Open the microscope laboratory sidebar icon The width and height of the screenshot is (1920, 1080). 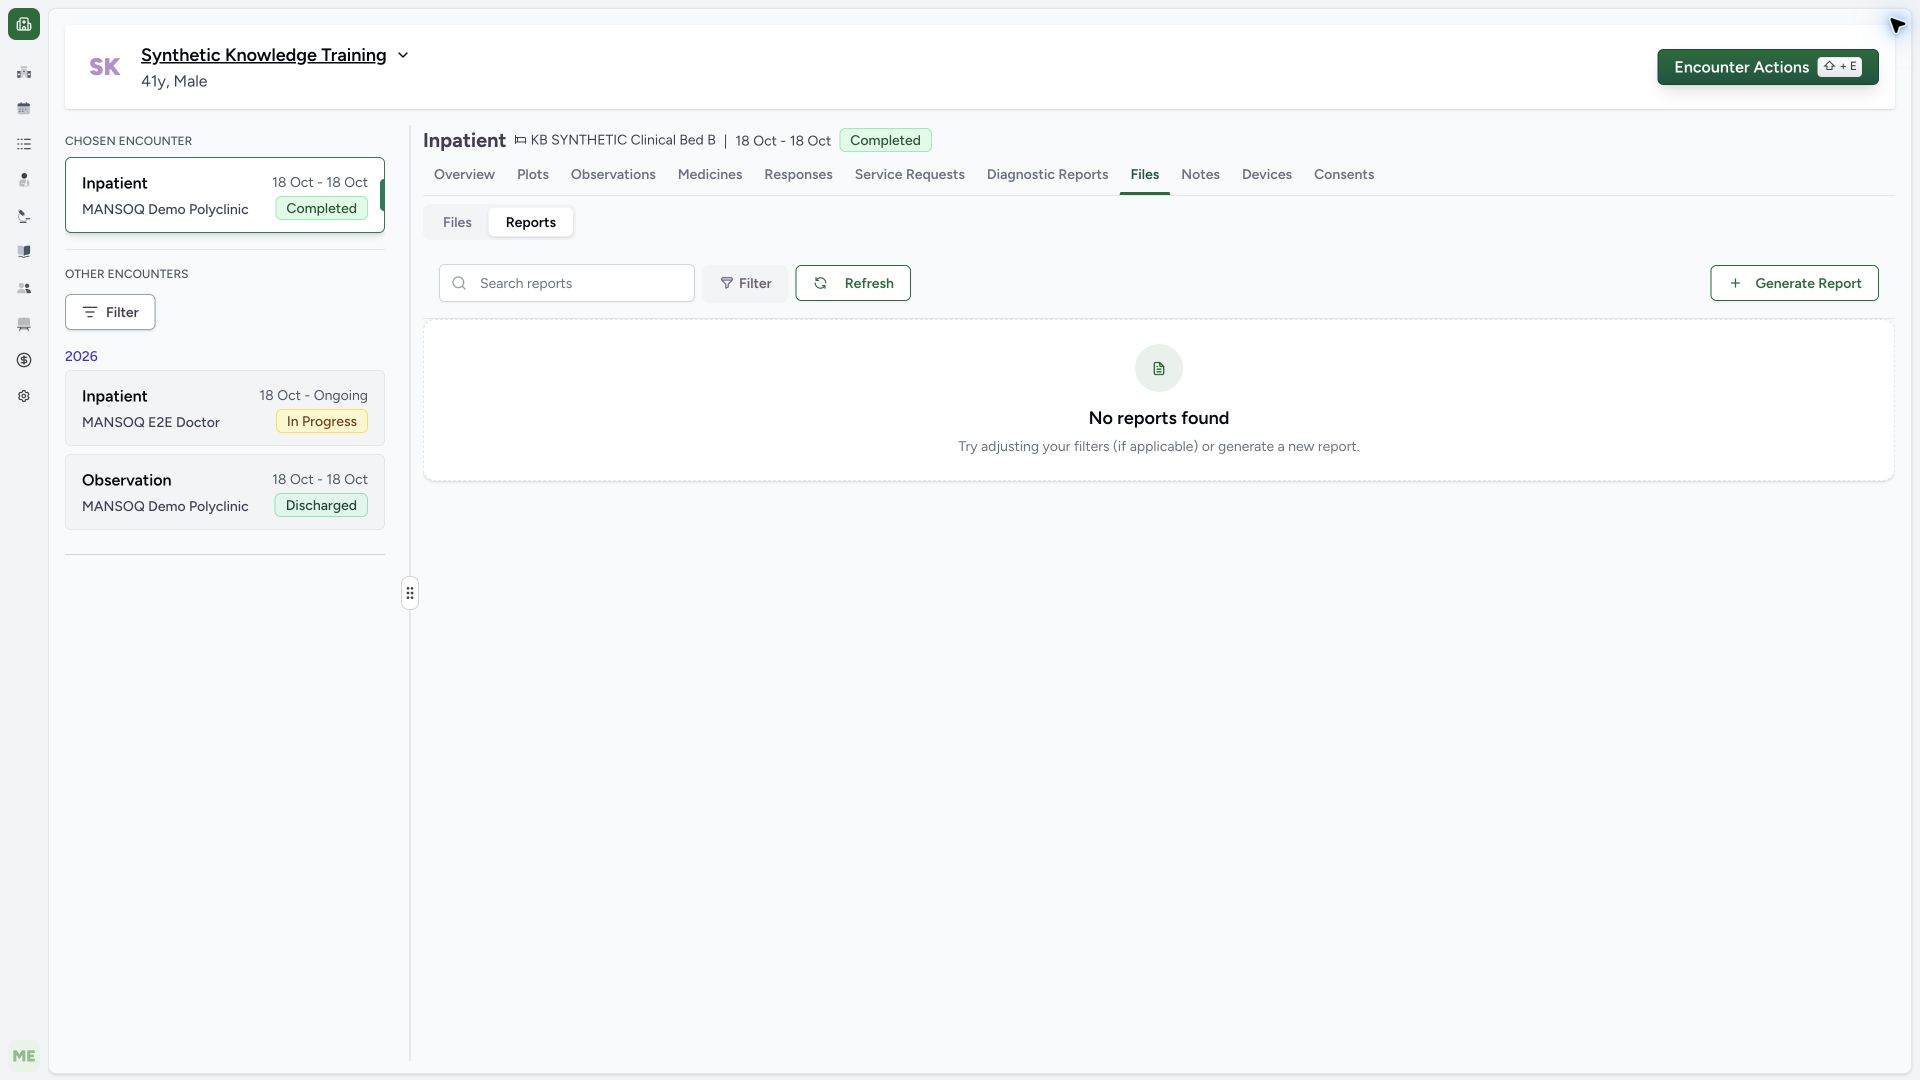tap(24, 216)
